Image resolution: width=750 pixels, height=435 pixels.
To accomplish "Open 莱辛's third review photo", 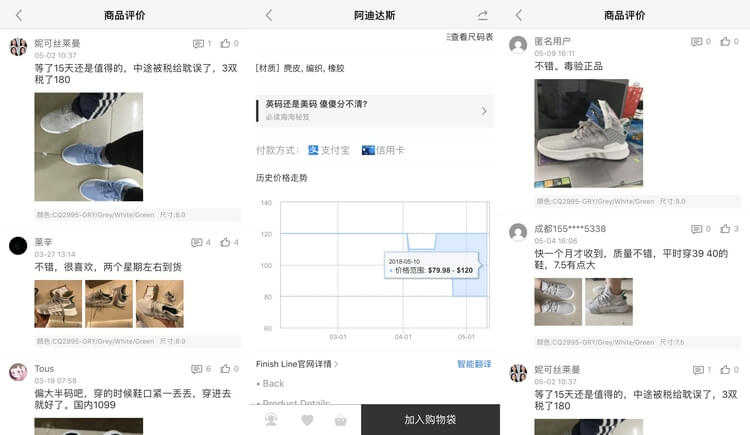I will (160, 304).
